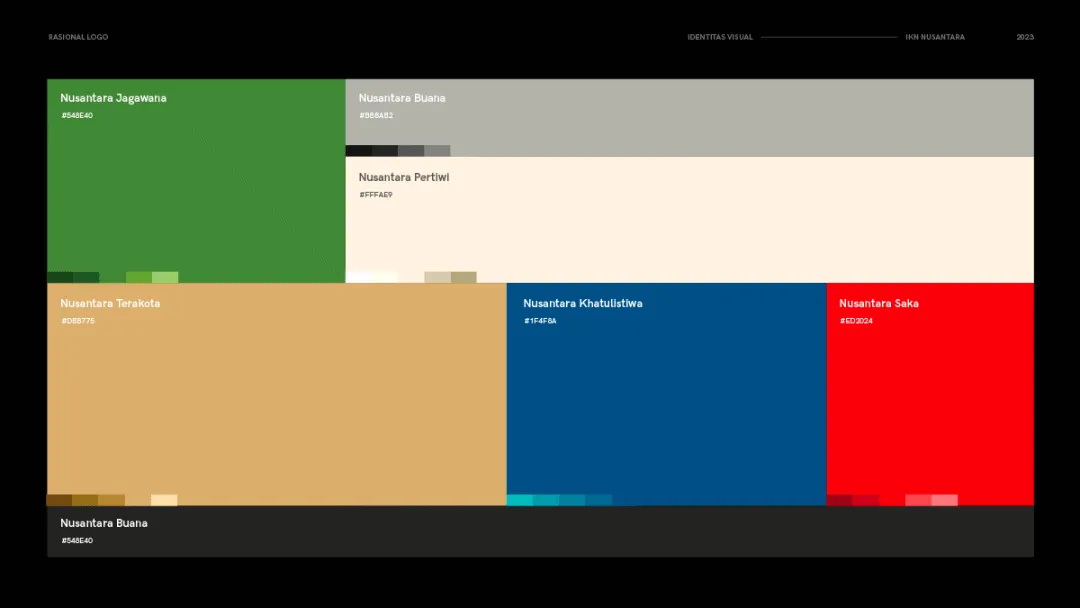
Task: Click the hex code under Nusantara Jagawana
Action: pos(77,116)
